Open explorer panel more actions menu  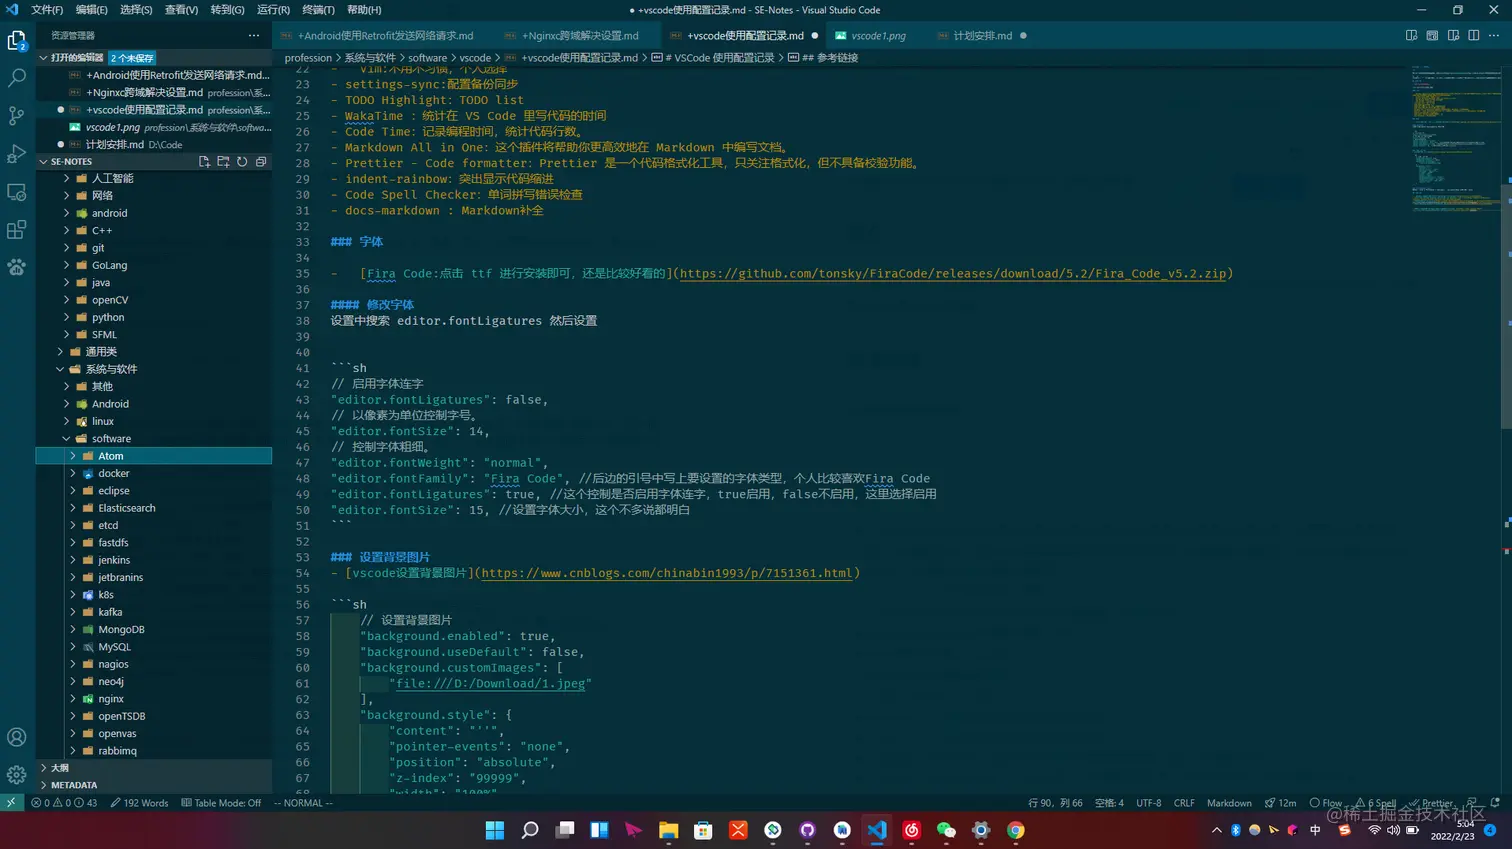click(x=254, y=35)
